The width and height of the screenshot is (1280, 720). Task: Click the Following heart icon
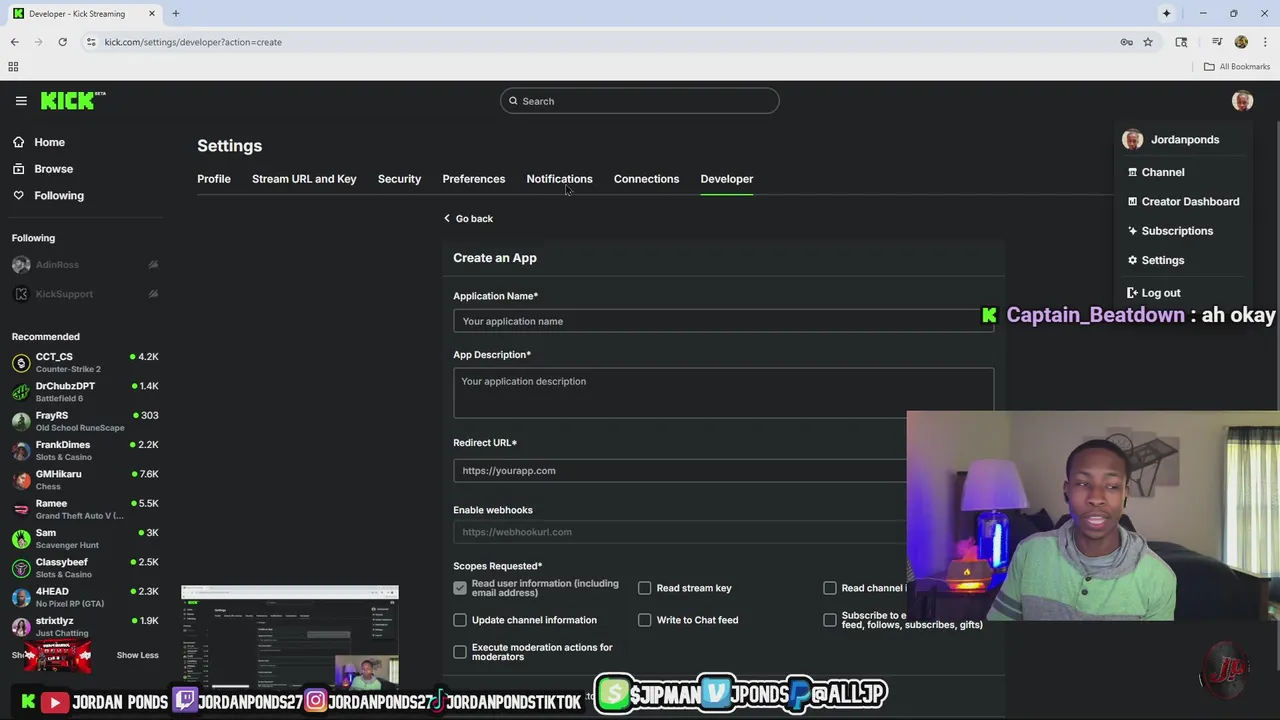tap(18, 196)
